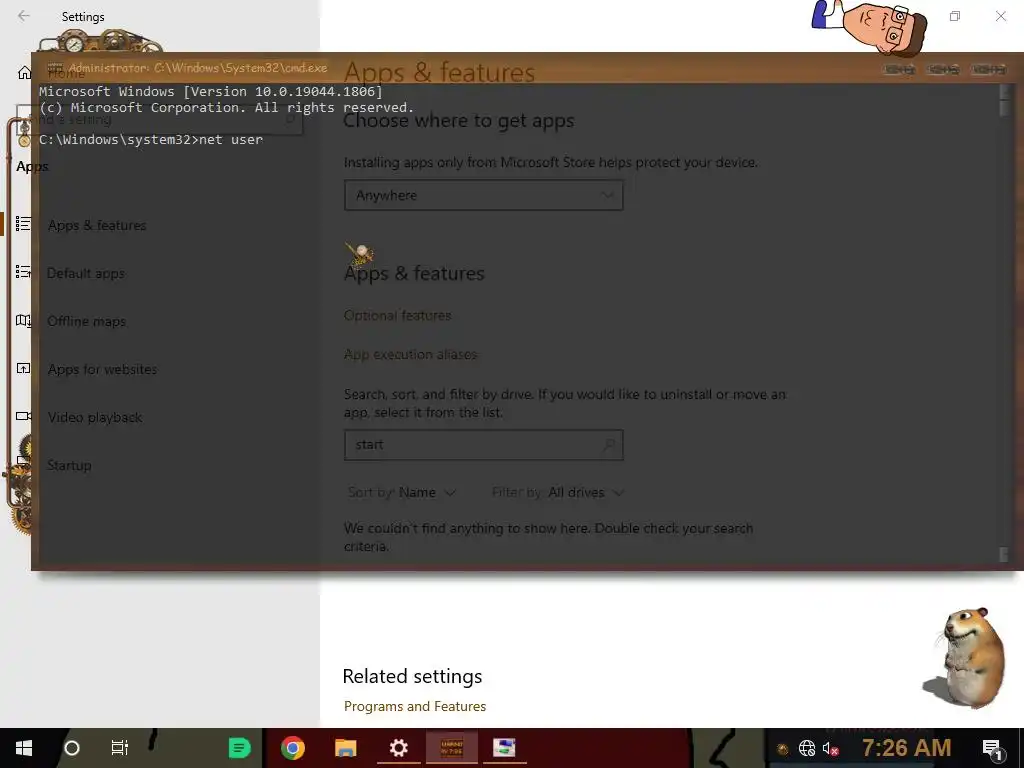The width and height of the screenshot is (1024, 768).
Task: Close the Settings window with X
Action: [1000, 16]
